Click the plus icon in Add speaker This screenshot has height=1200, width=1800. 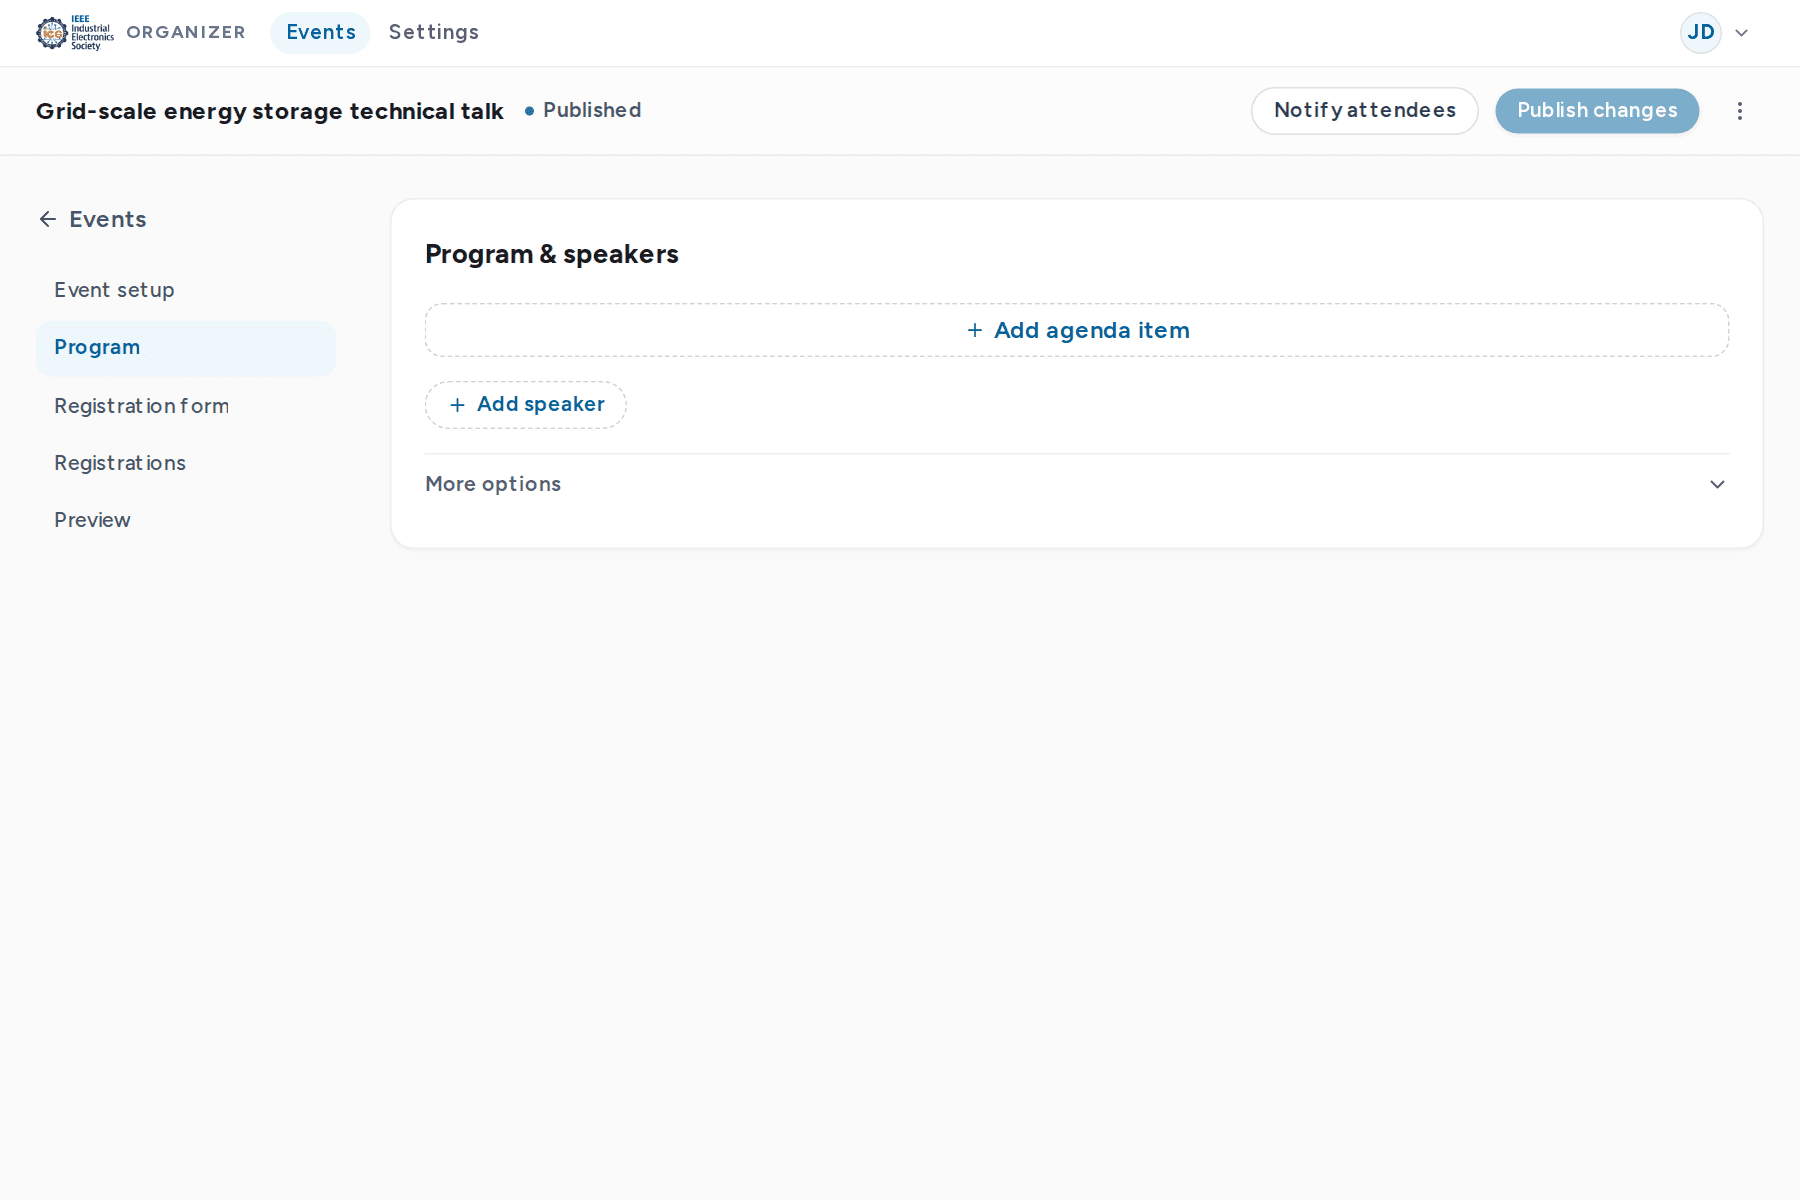tap(458, 405)
